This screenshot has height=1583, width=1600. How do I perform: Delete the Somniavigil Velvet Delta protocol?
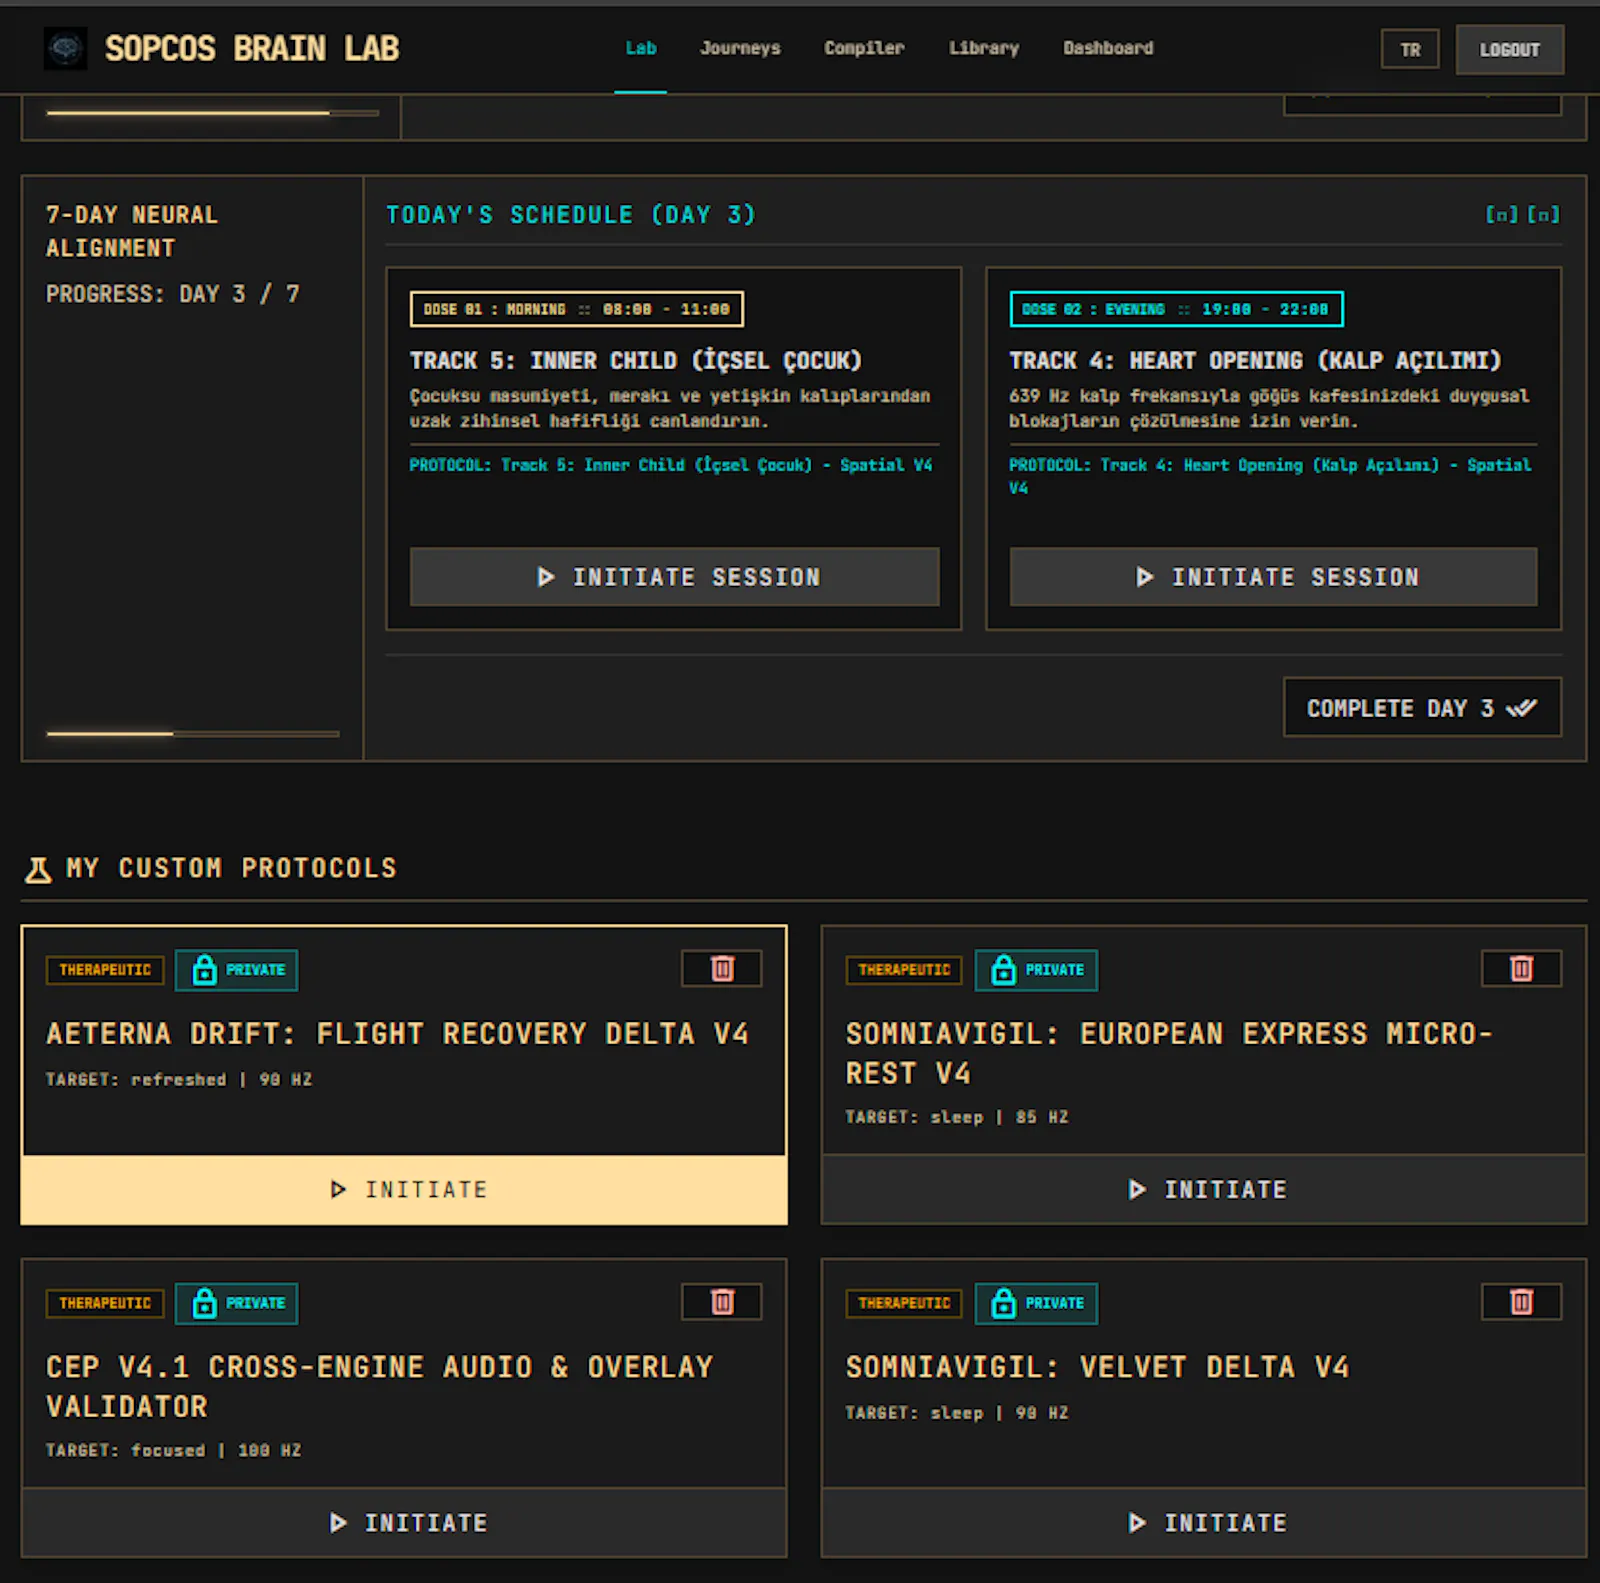[x=1521, y=1302]
